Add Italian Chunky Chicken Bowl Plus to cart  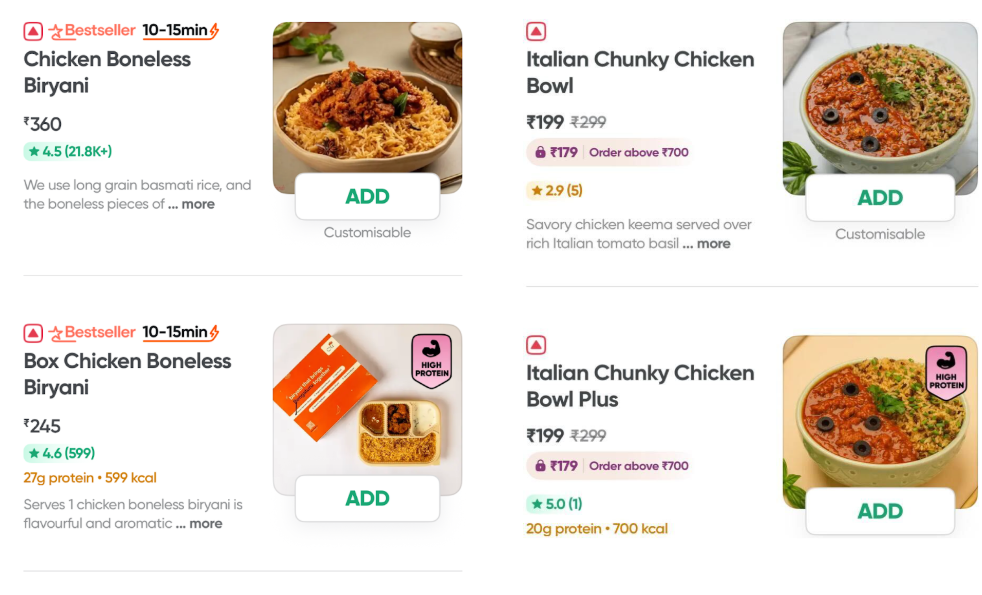coord(880,511)
